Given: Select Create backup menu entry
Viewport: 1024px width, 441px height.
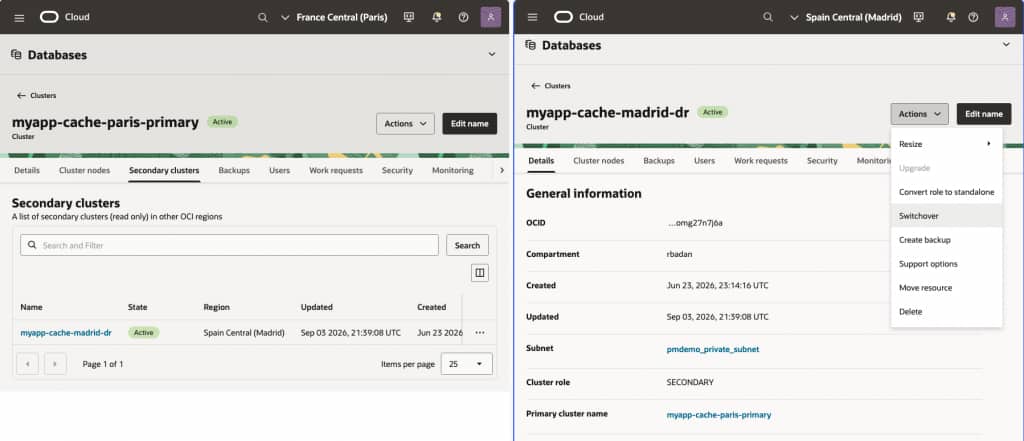Looking at the screenshot, I should point(946,240).
